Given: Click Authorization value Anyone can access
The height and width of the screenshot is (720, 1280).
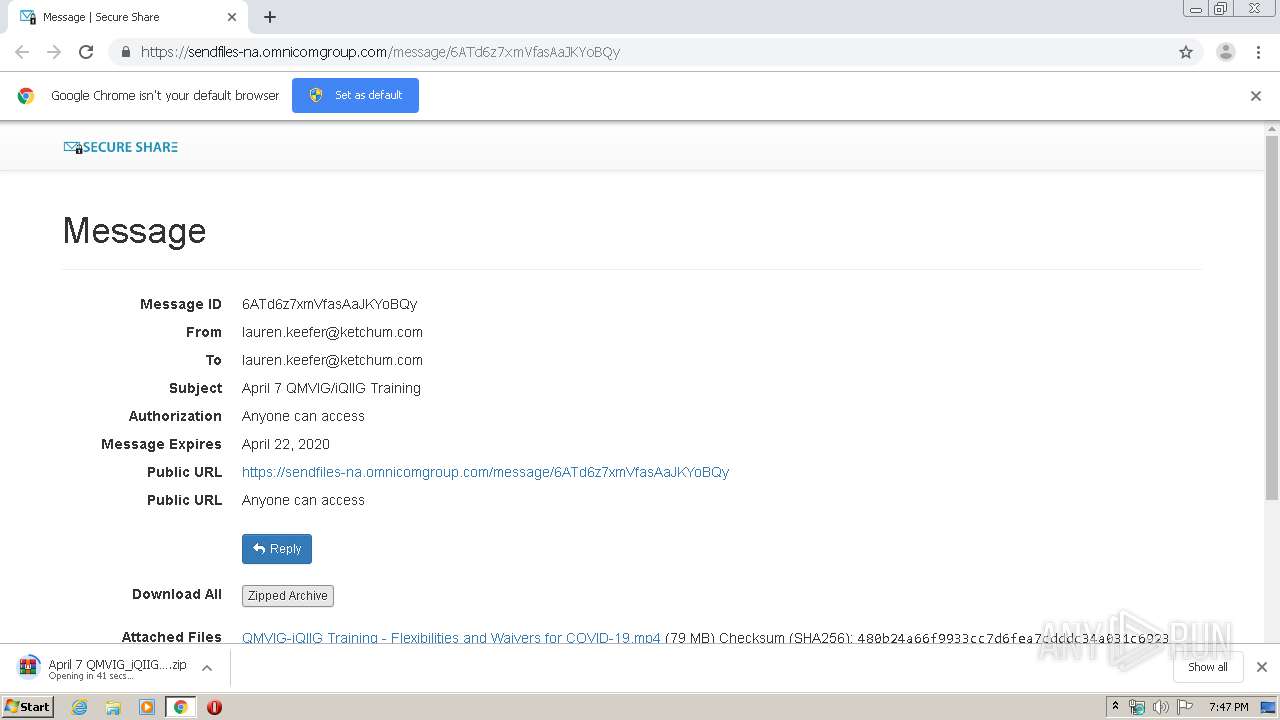Looking at the screenshot, I should pyautogui.click(x=303, y=416).
